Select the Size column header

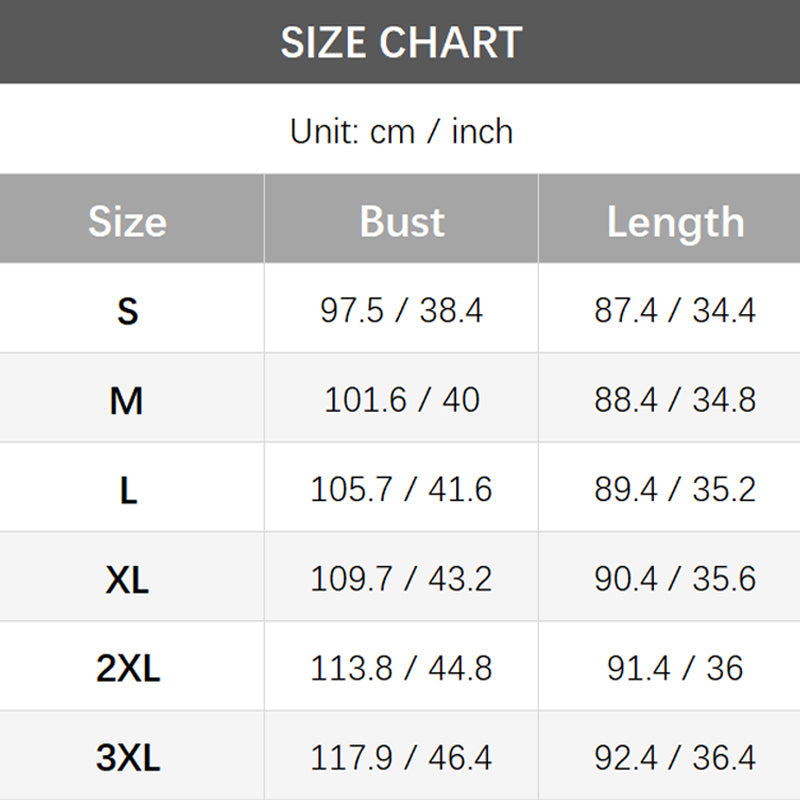click(127, 222)
